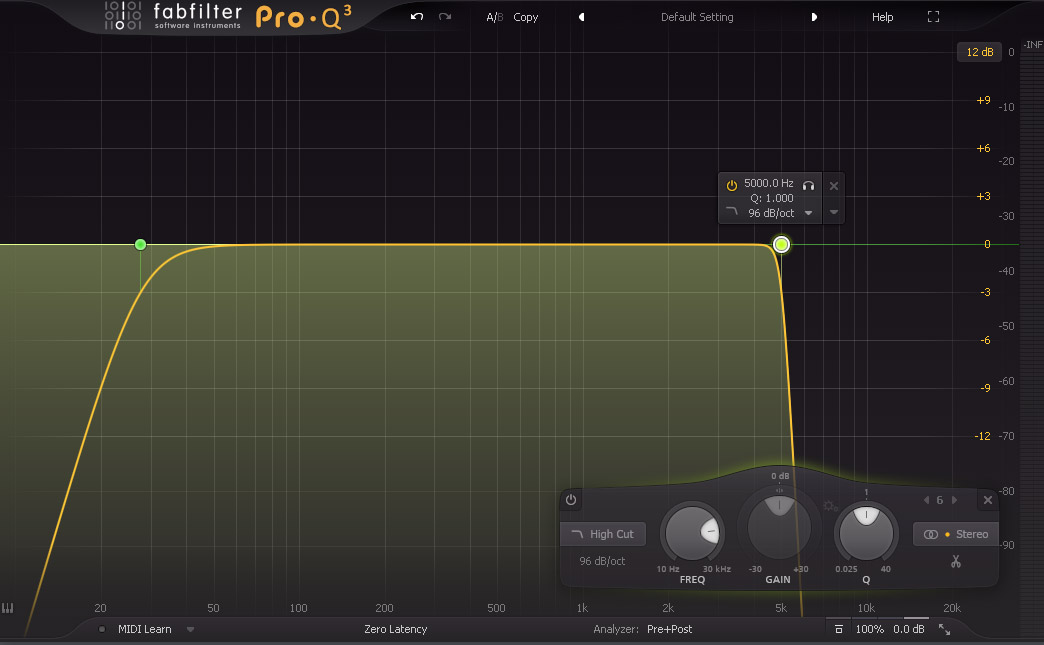Click the resize interface arrows icon

[x=944, y=629]
